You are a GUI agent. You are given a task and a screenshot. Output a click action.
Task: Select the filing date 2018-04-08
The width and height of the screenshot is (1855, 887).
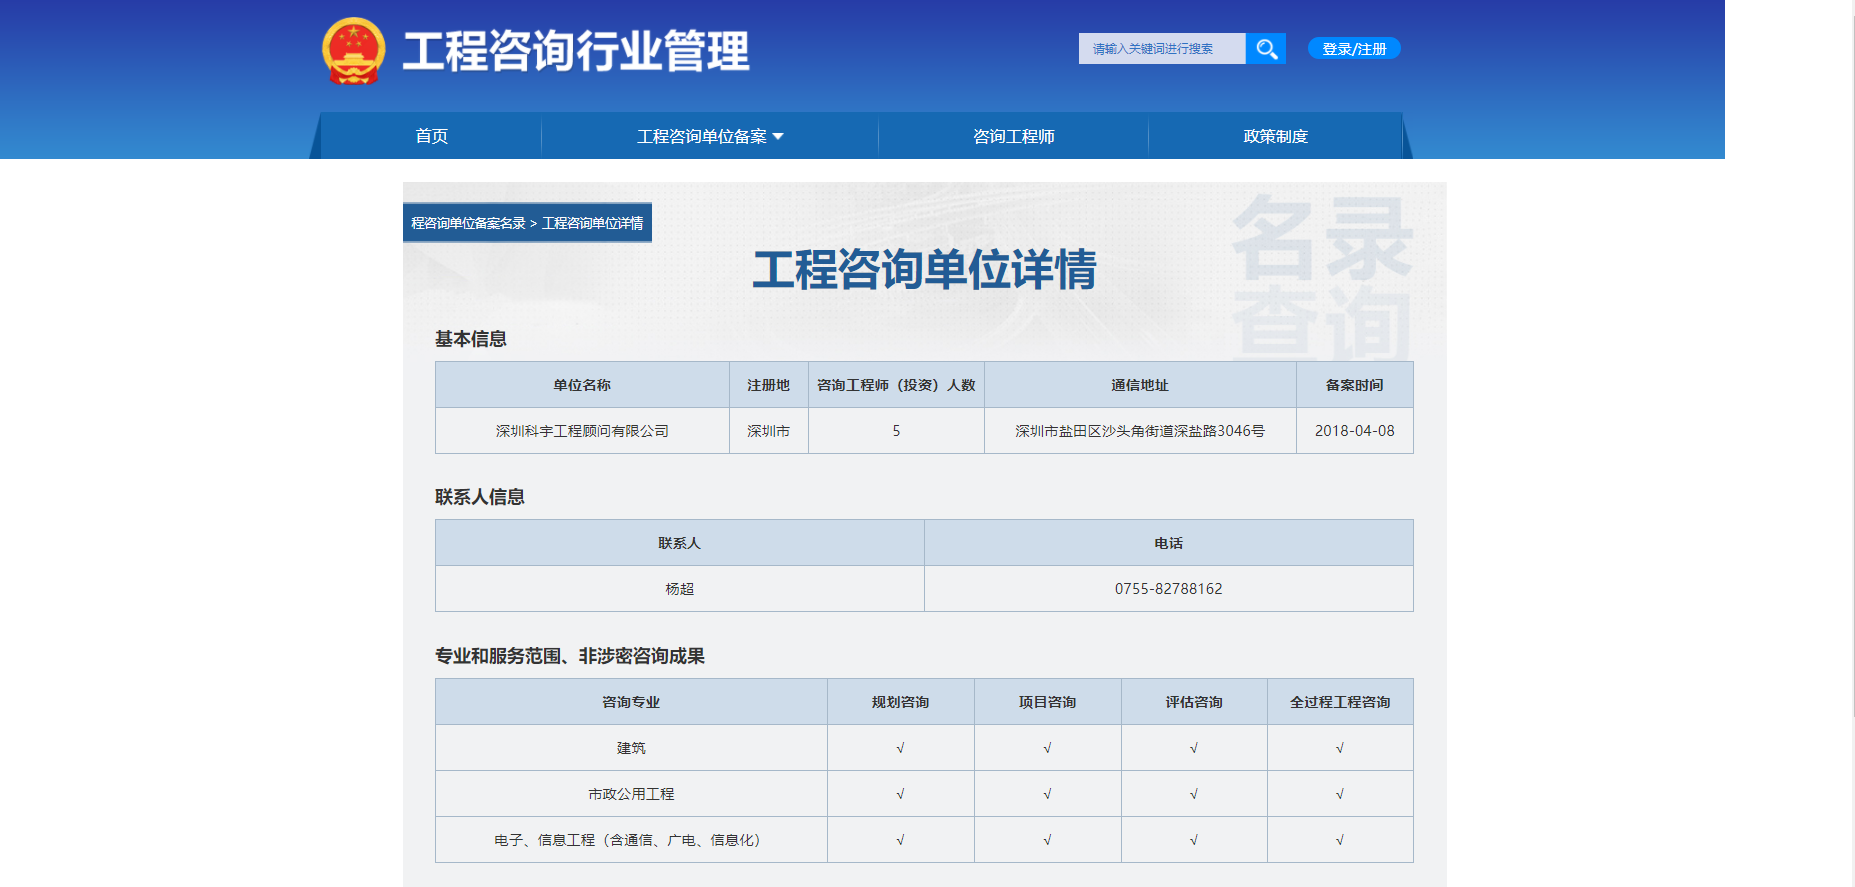[x=1355, y=431]
